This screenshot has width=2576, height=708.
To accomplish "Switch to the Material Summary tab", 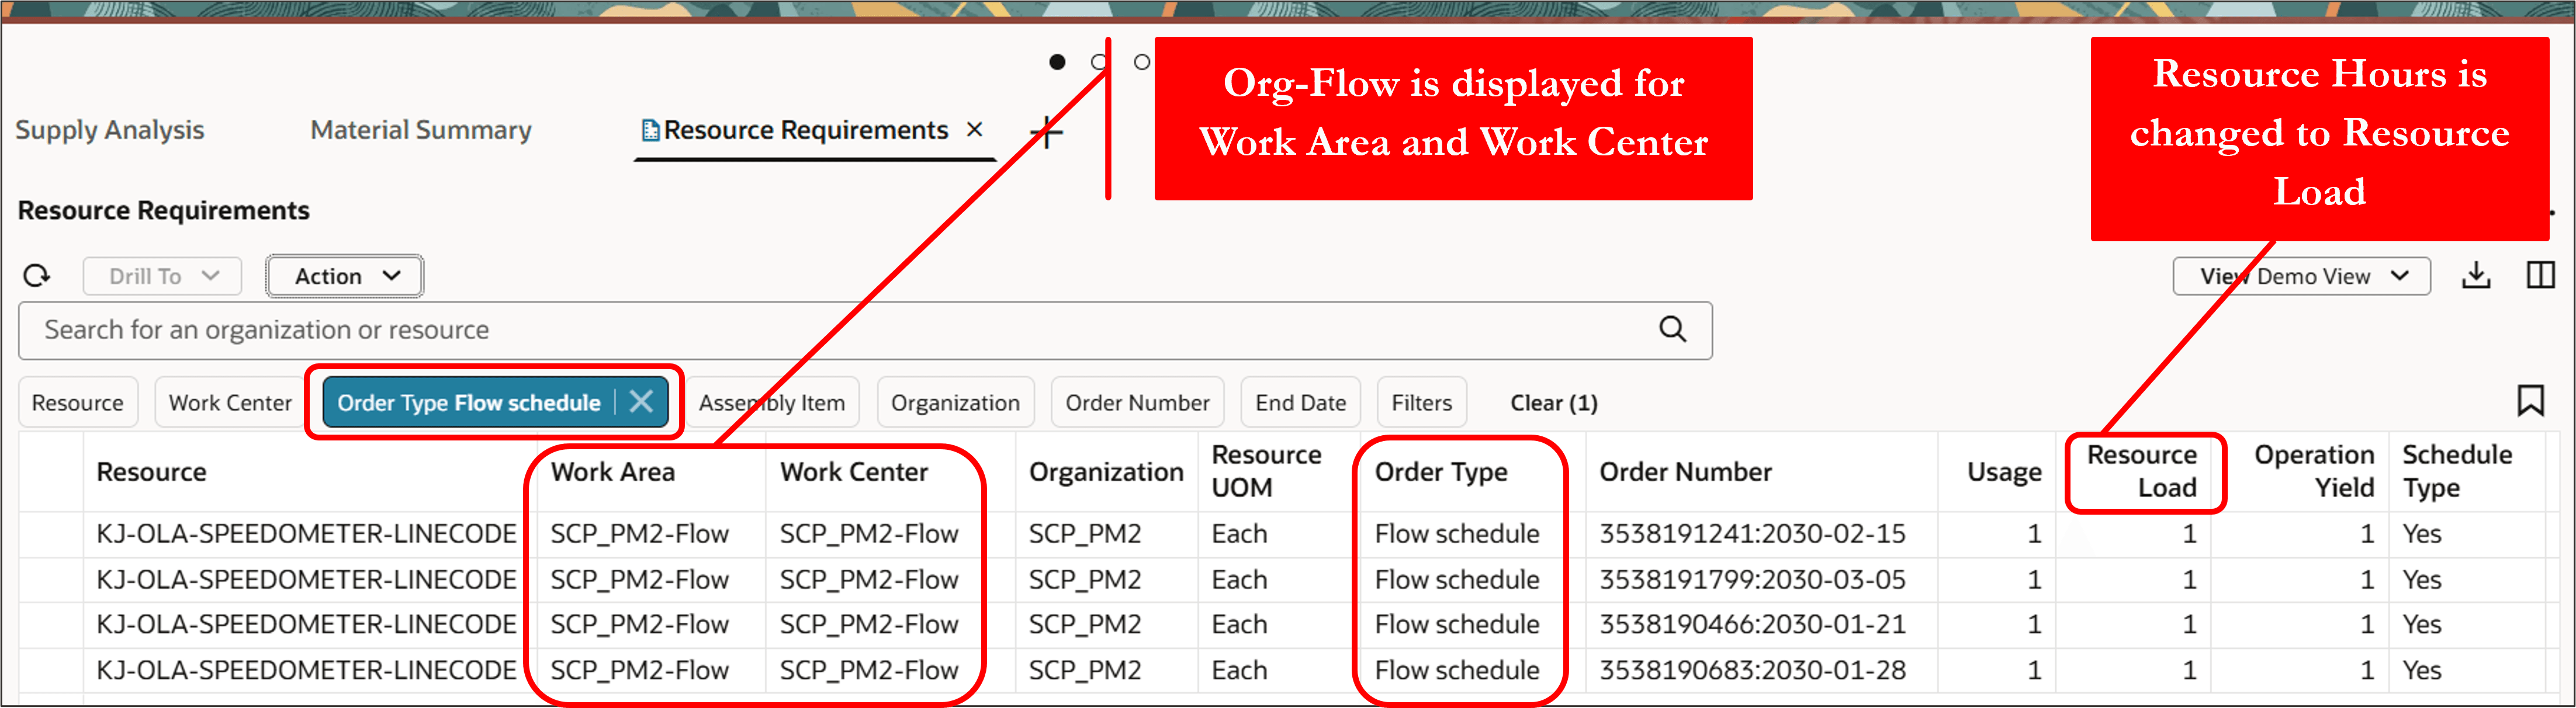I will coord(420,130).
